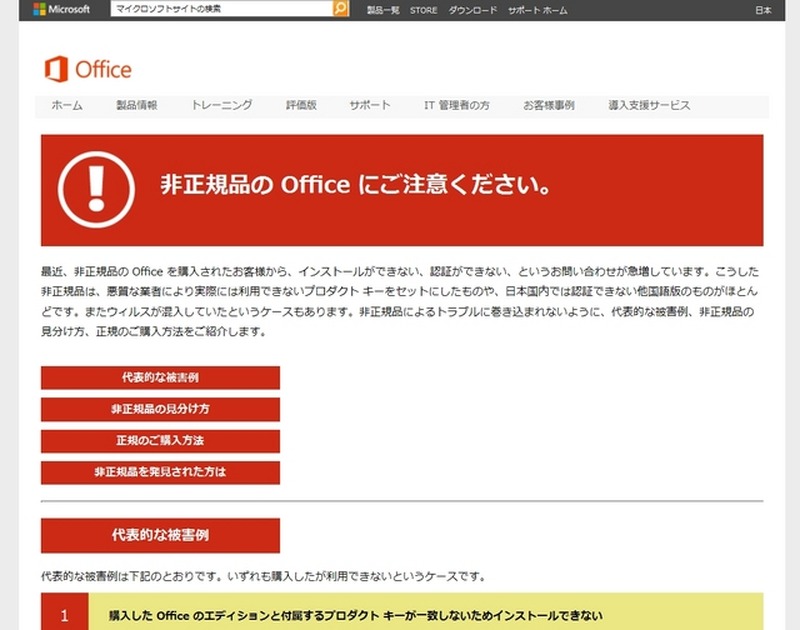Screen dimensions: 800x630
Task: Select 評価版 in navigation bar
Action: coord(301,105)
